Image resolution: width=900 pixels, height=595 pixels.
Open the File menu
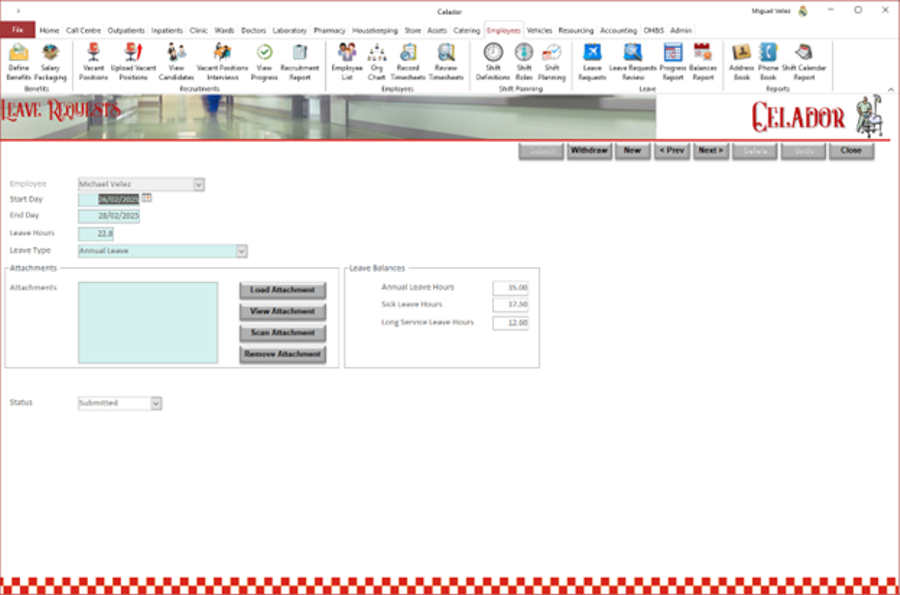tap(17, 30)
